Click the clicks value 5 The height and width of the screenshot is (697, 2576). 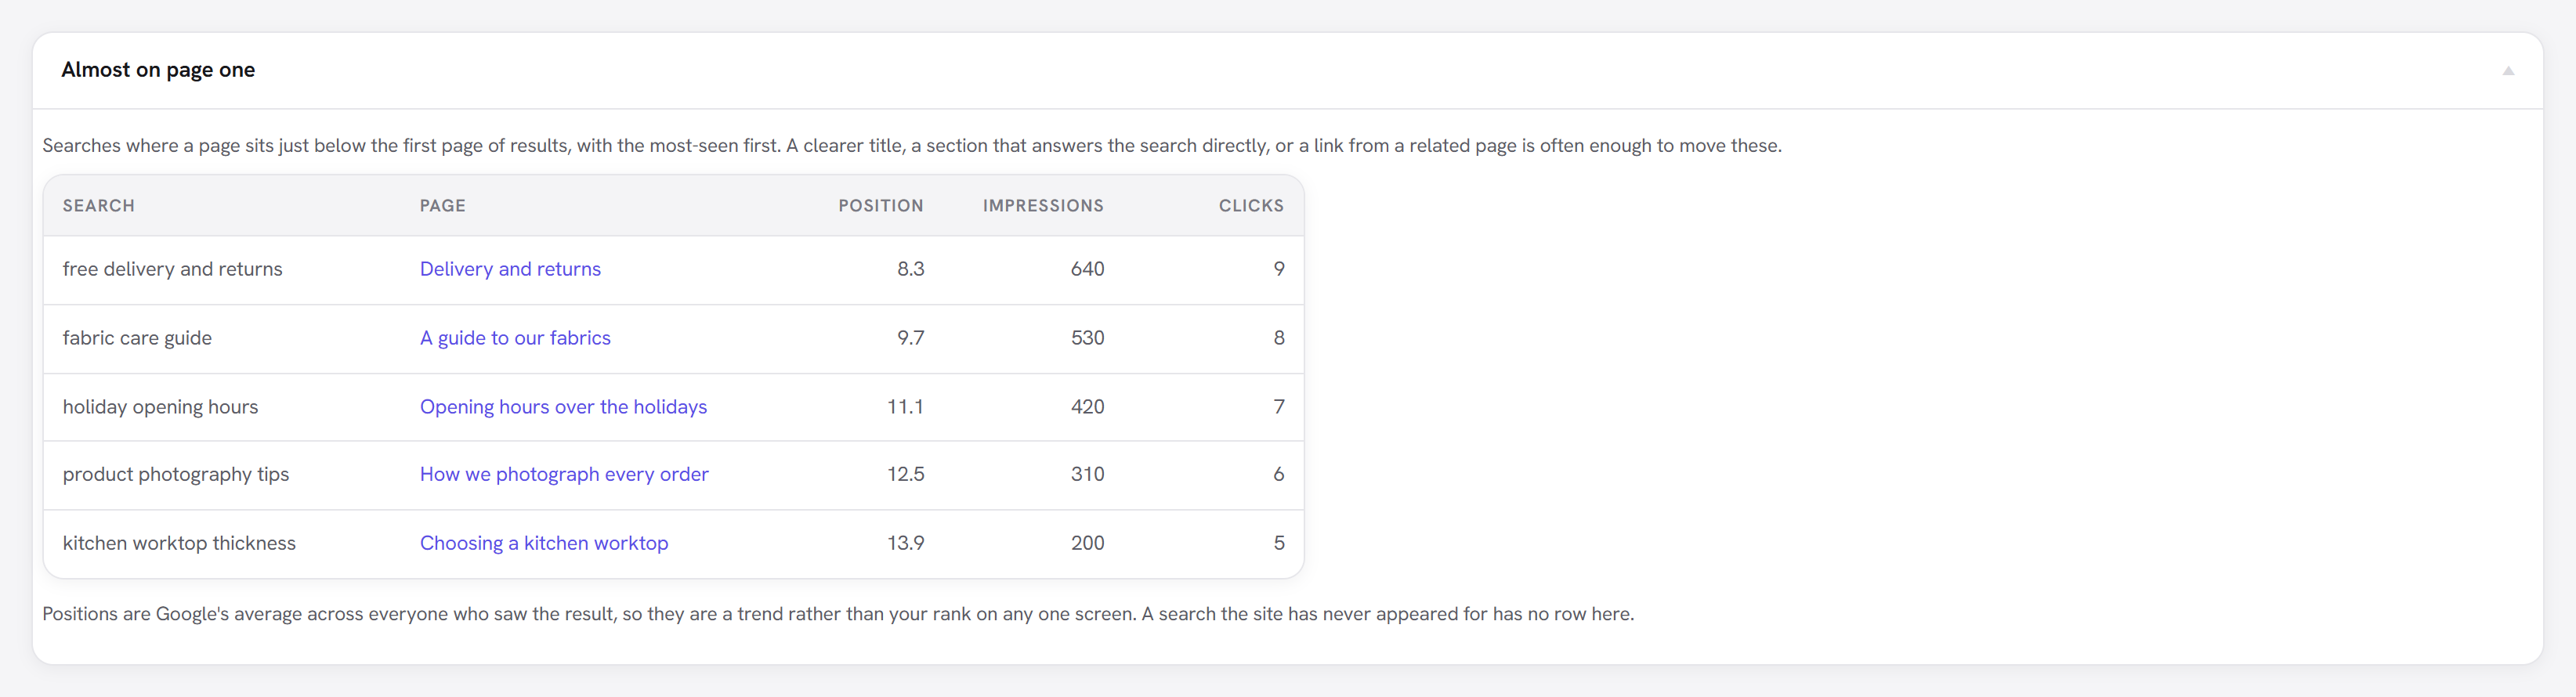coord(1279,543)
